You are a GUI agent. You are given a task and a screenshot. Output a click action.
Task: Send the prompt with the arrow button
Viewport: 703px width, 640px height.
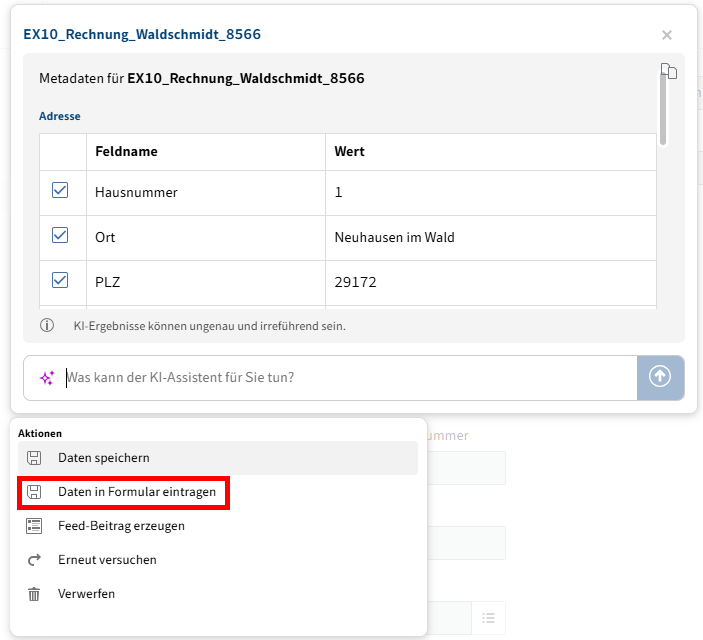(660, 378)
